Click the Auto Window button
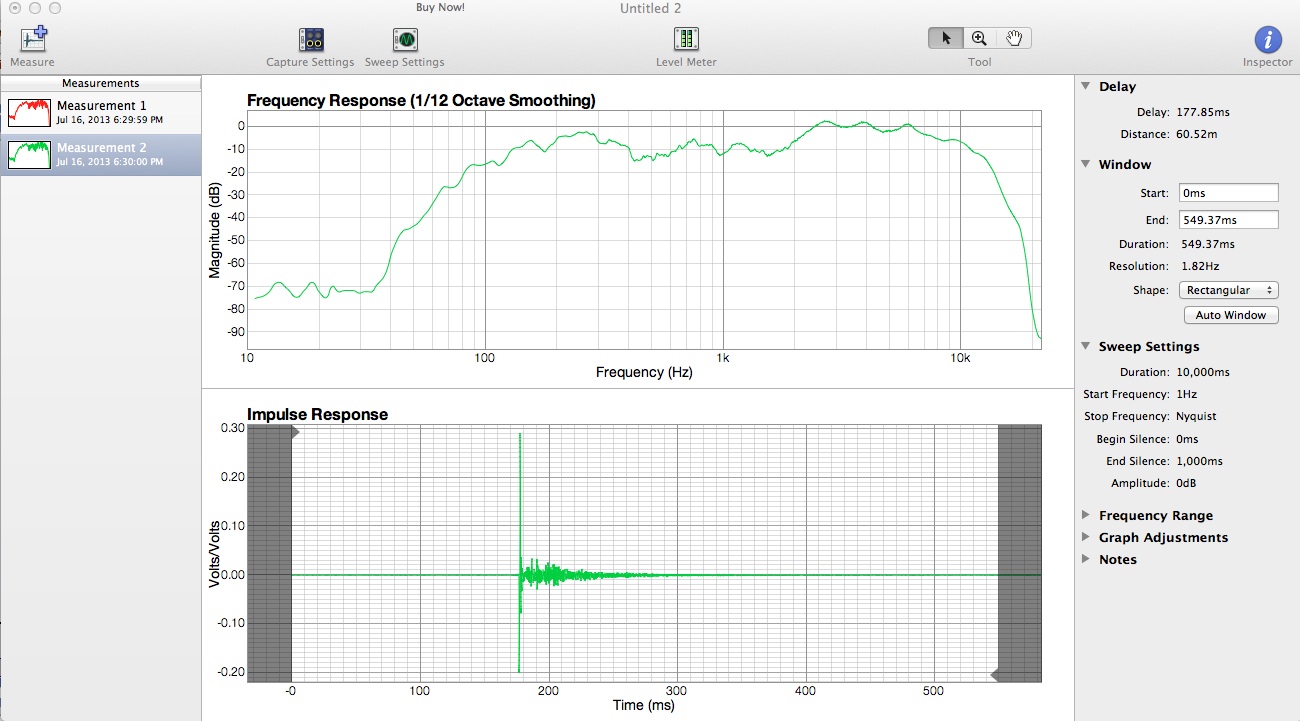 click(x=1230, y=315)
